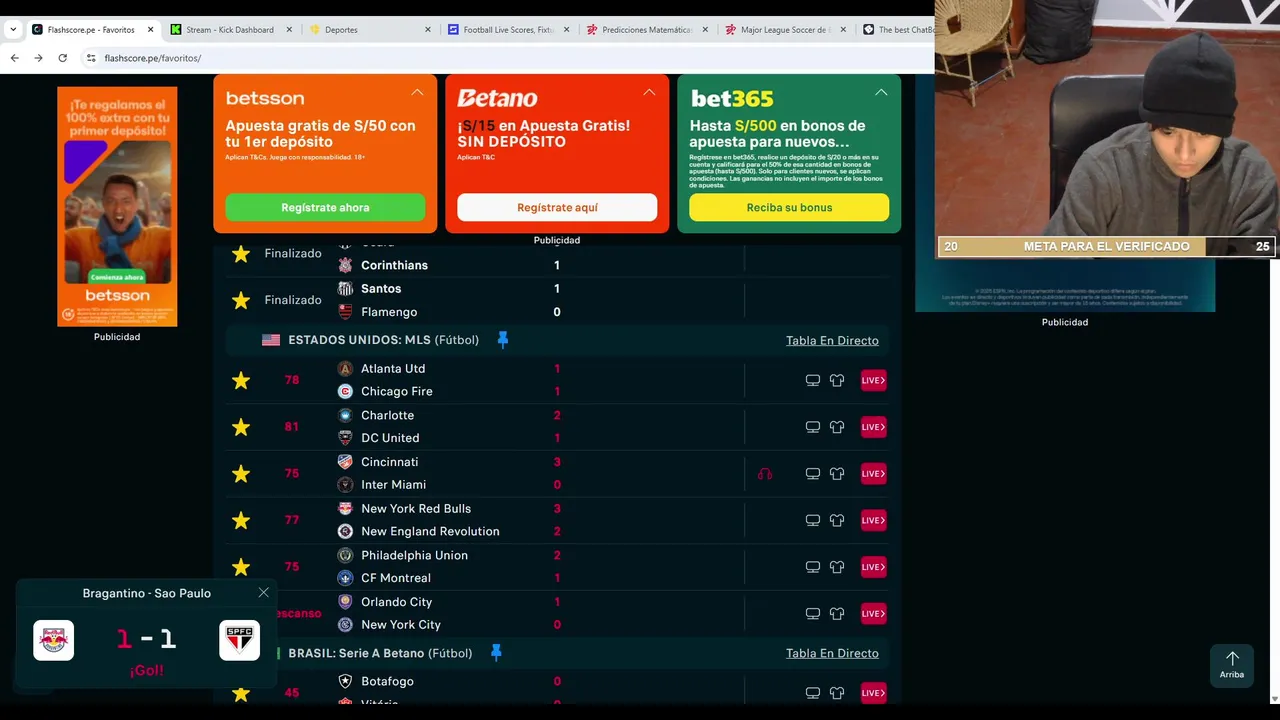Screen dimensions: 1280x720
Task: Open TV icon for Charlotte match
Action: [813, 427]
